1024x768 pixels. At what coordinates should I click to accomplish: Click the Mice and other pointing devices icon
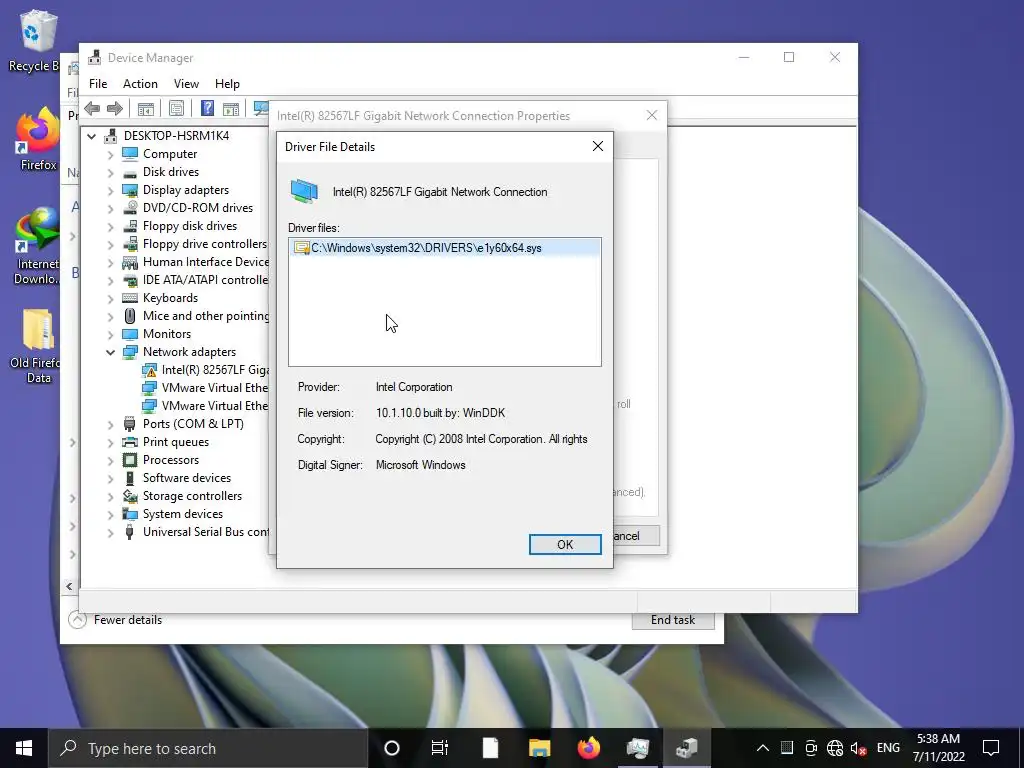click(130, 316)
